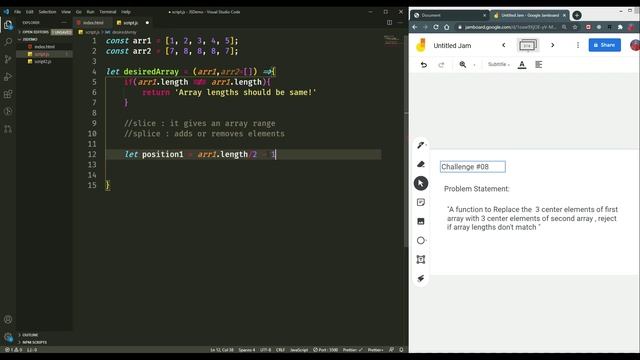Image resolution: width=640 pixels, height=360 pixels.
Task: Open the Chrome extensions puzzle icon
Action: click(x=620, y=27)
